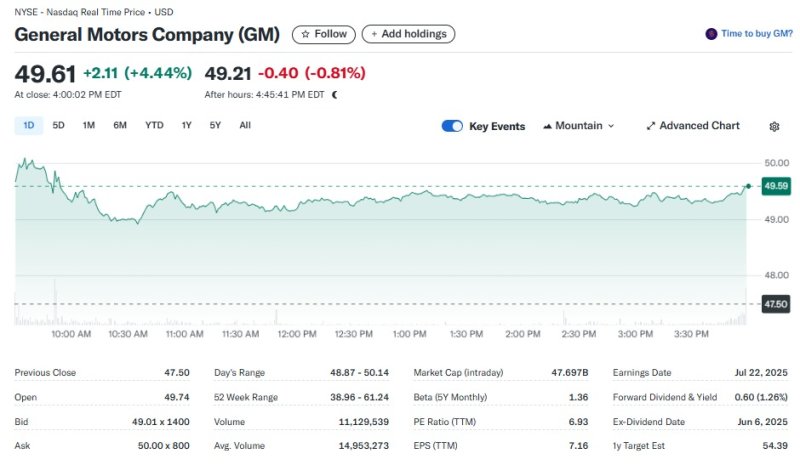
Task: Open the Advanced Chart view
Action: [693, 126]
